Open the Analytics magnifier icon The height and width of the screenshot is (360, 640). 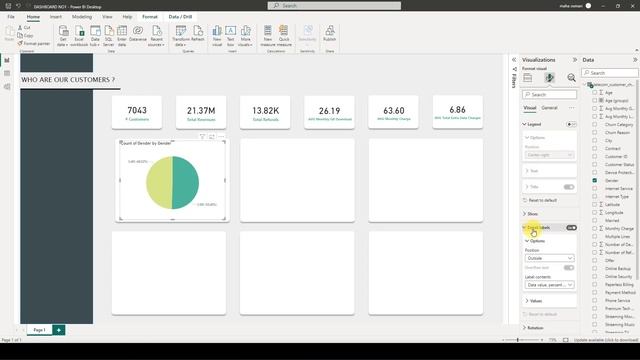click(x=571, y=78)
